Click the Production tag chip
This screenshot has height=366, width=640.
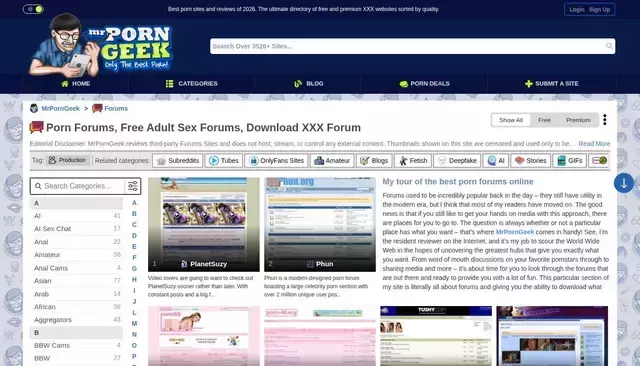pos(67,160)
